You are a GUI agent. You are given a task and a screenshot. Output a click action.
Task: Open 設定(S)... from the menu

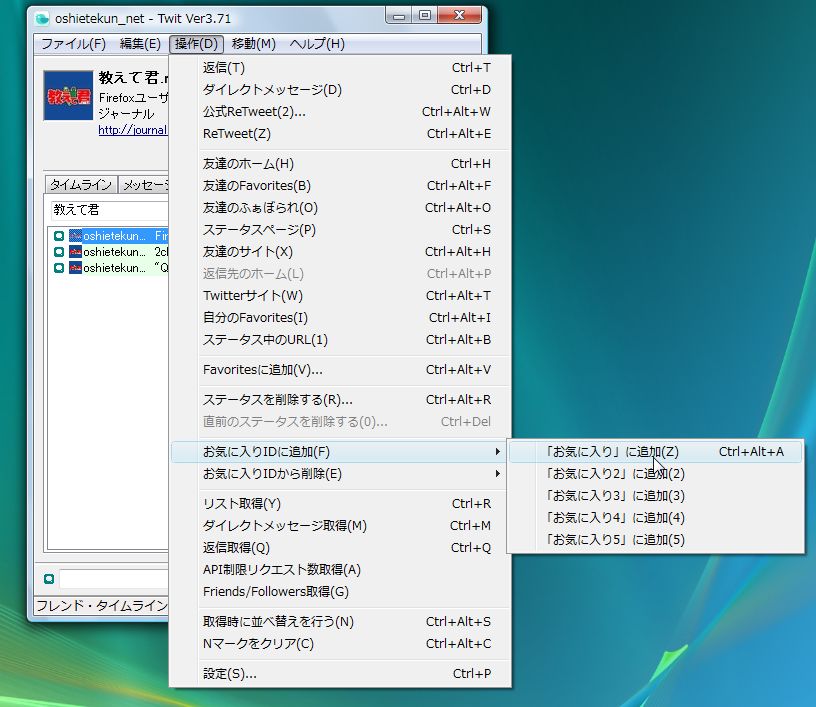click(341, 674)
